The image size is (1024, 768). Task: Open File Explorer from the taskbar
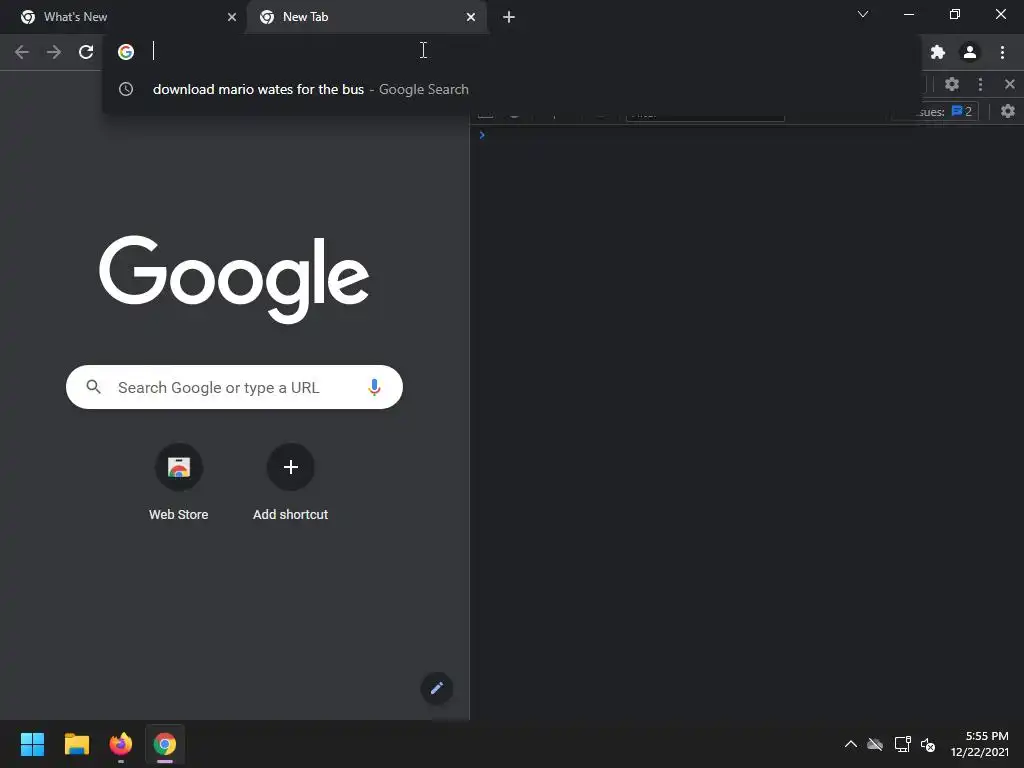[76, 744]
